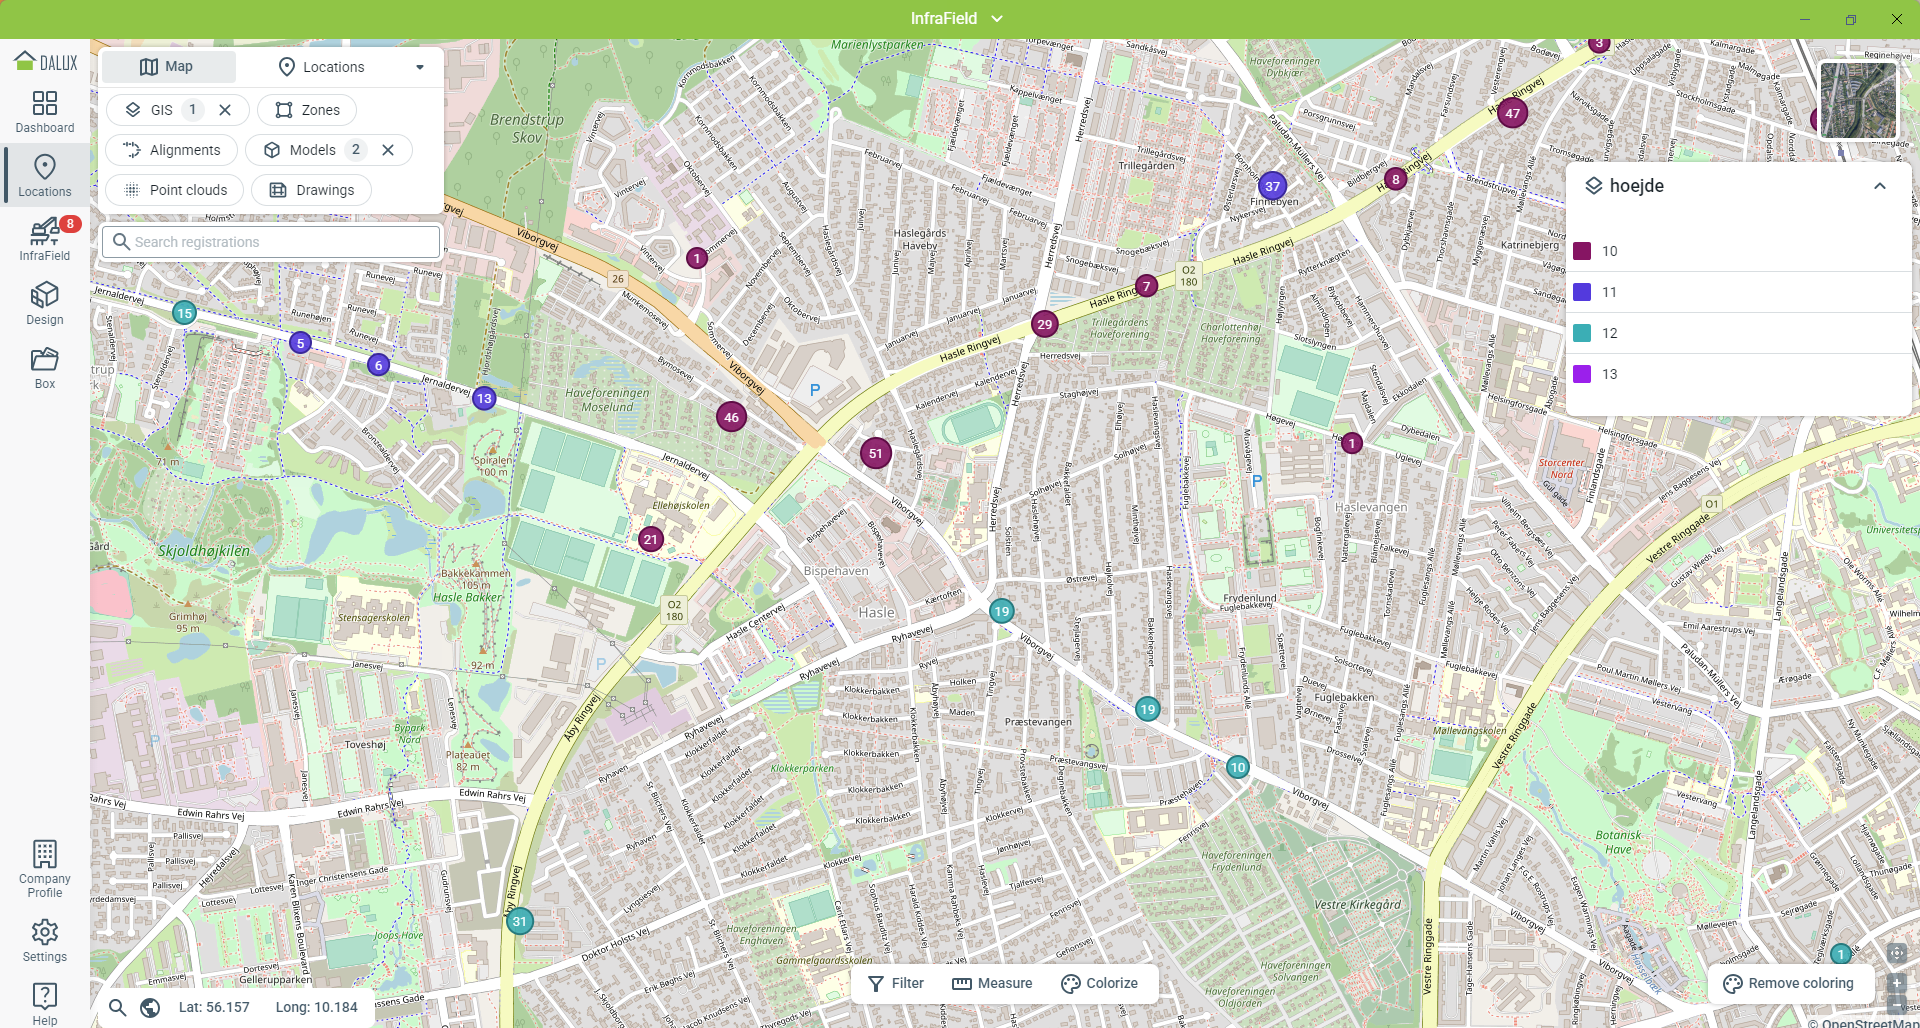1920x1028 pixels.
Task: Toggle the Point clouds layer chip
Action: coord(174,190)
